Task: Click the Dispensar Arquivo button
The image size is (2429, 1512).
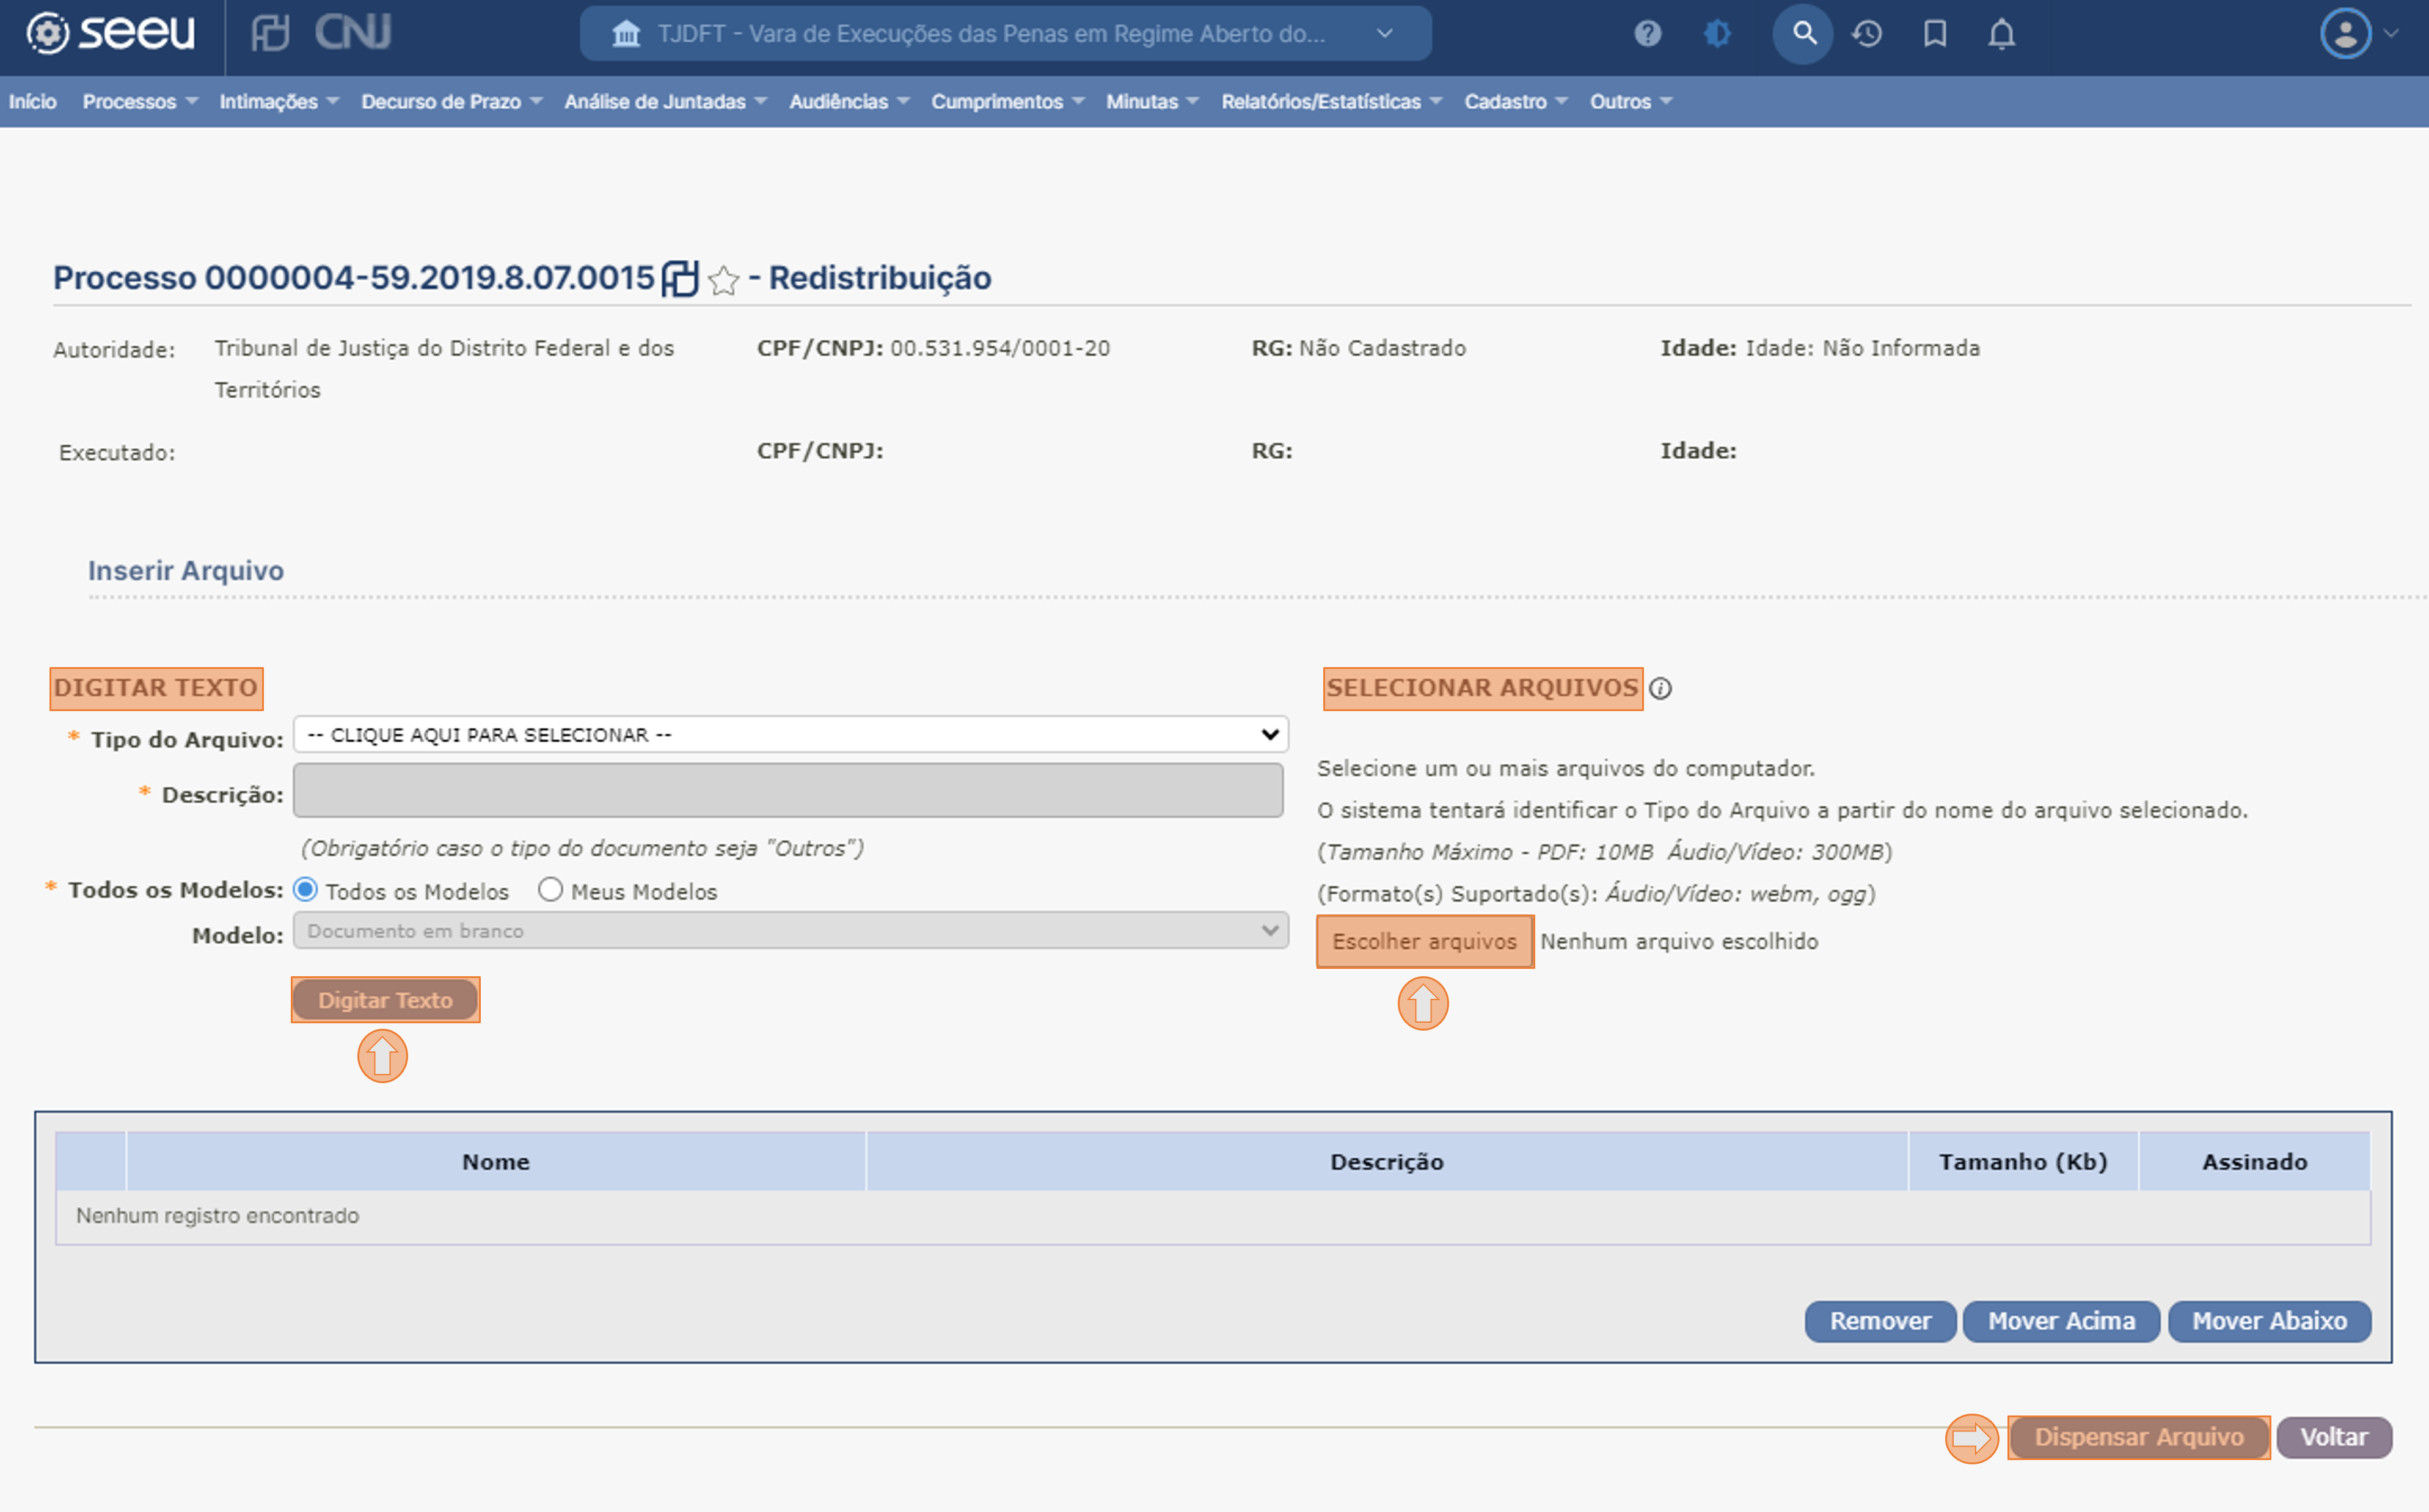Action: tap(2139, 1437)
